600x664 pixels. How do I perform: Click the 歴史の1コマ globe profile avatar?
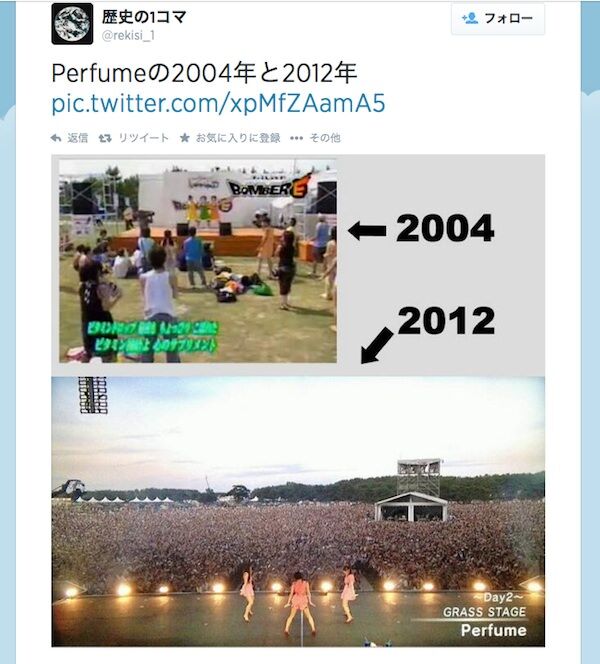click(x=72, y=24)
